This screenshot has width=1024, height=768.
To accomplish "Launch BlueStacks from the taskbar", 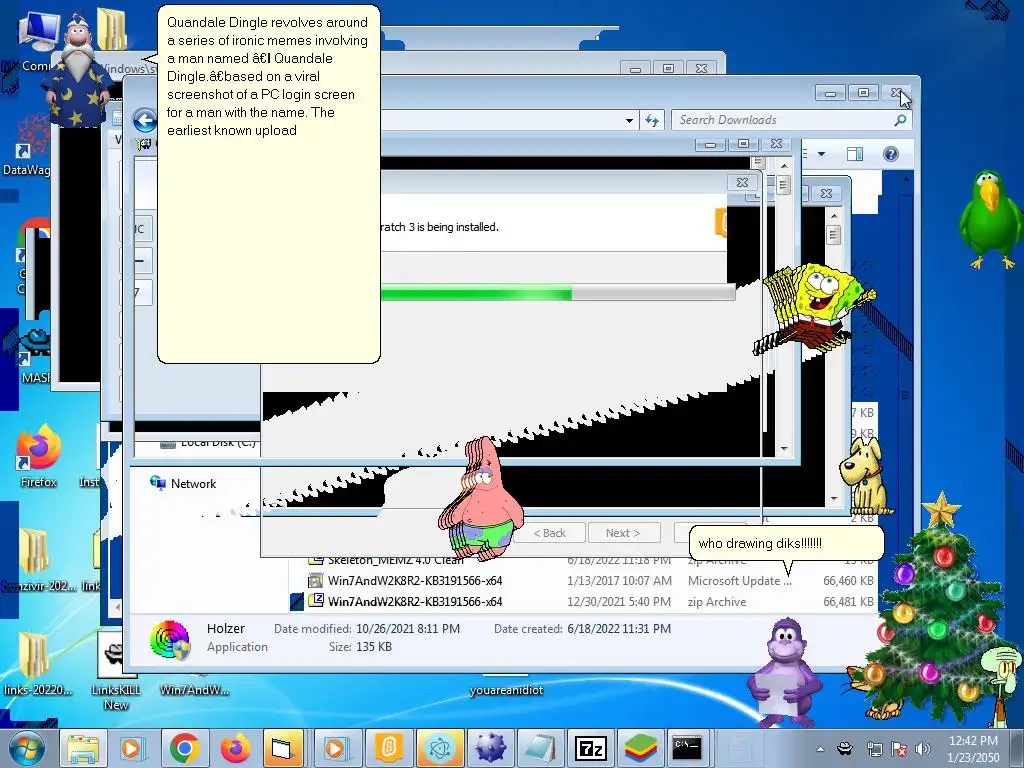I will [640, 748].
